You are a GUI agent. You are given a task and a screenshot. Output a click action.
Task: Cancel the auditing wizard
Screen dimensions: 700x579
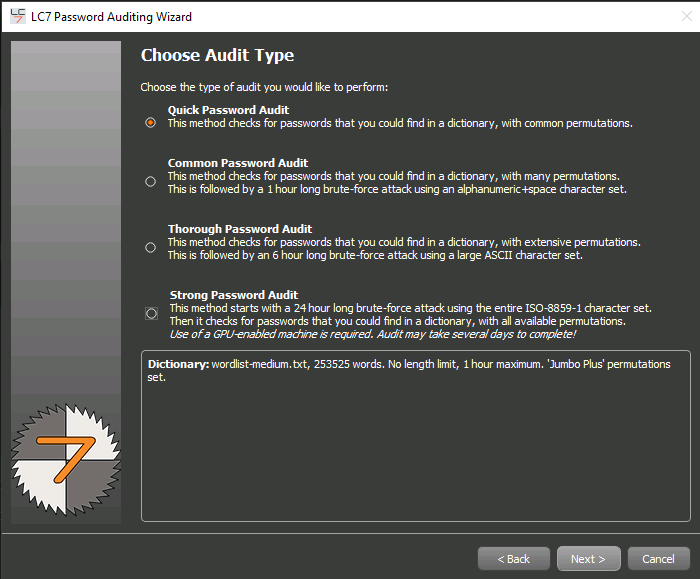click(658, 559)
